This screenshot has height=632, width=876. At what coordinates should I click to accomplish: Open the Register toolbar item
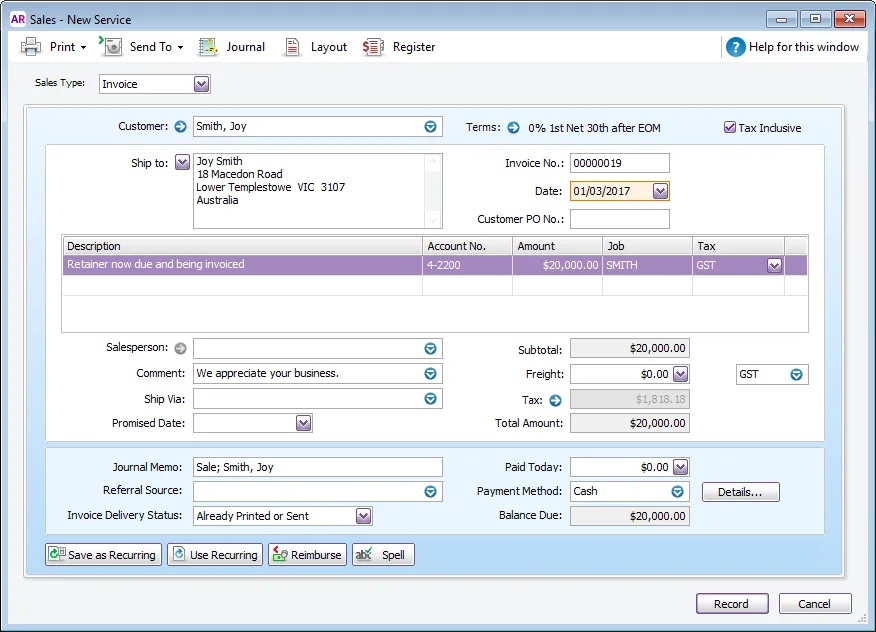[x=398, y=47]
